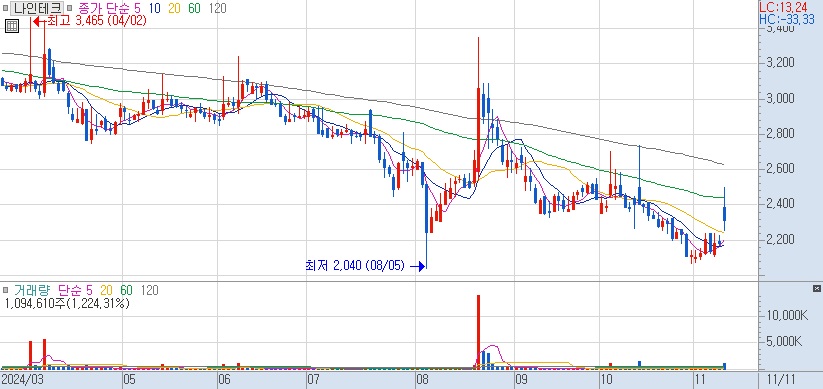The width and height of the screenshot is (823, 389).
Task: Click the HC:-33,33 indicator
Action: point(788,19)
